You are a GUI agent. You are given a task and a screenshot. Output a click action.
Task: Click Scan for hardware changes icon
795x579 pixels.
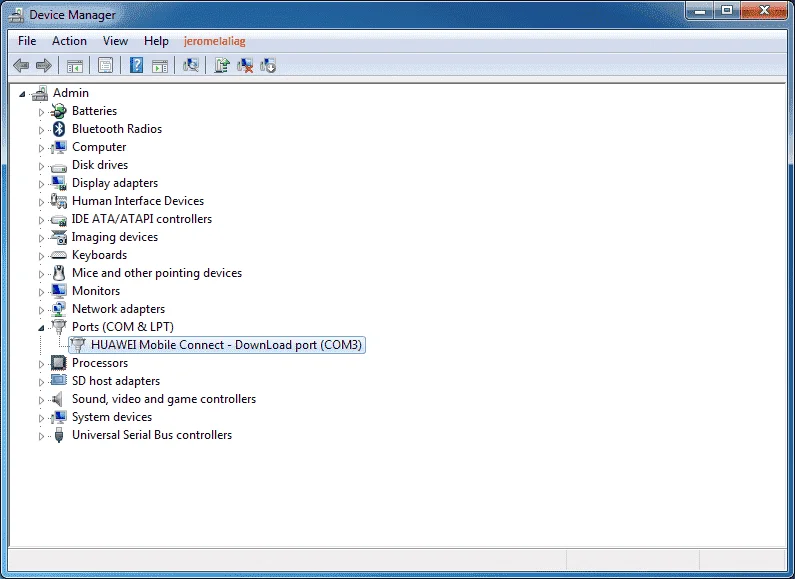tap(191, 65)
